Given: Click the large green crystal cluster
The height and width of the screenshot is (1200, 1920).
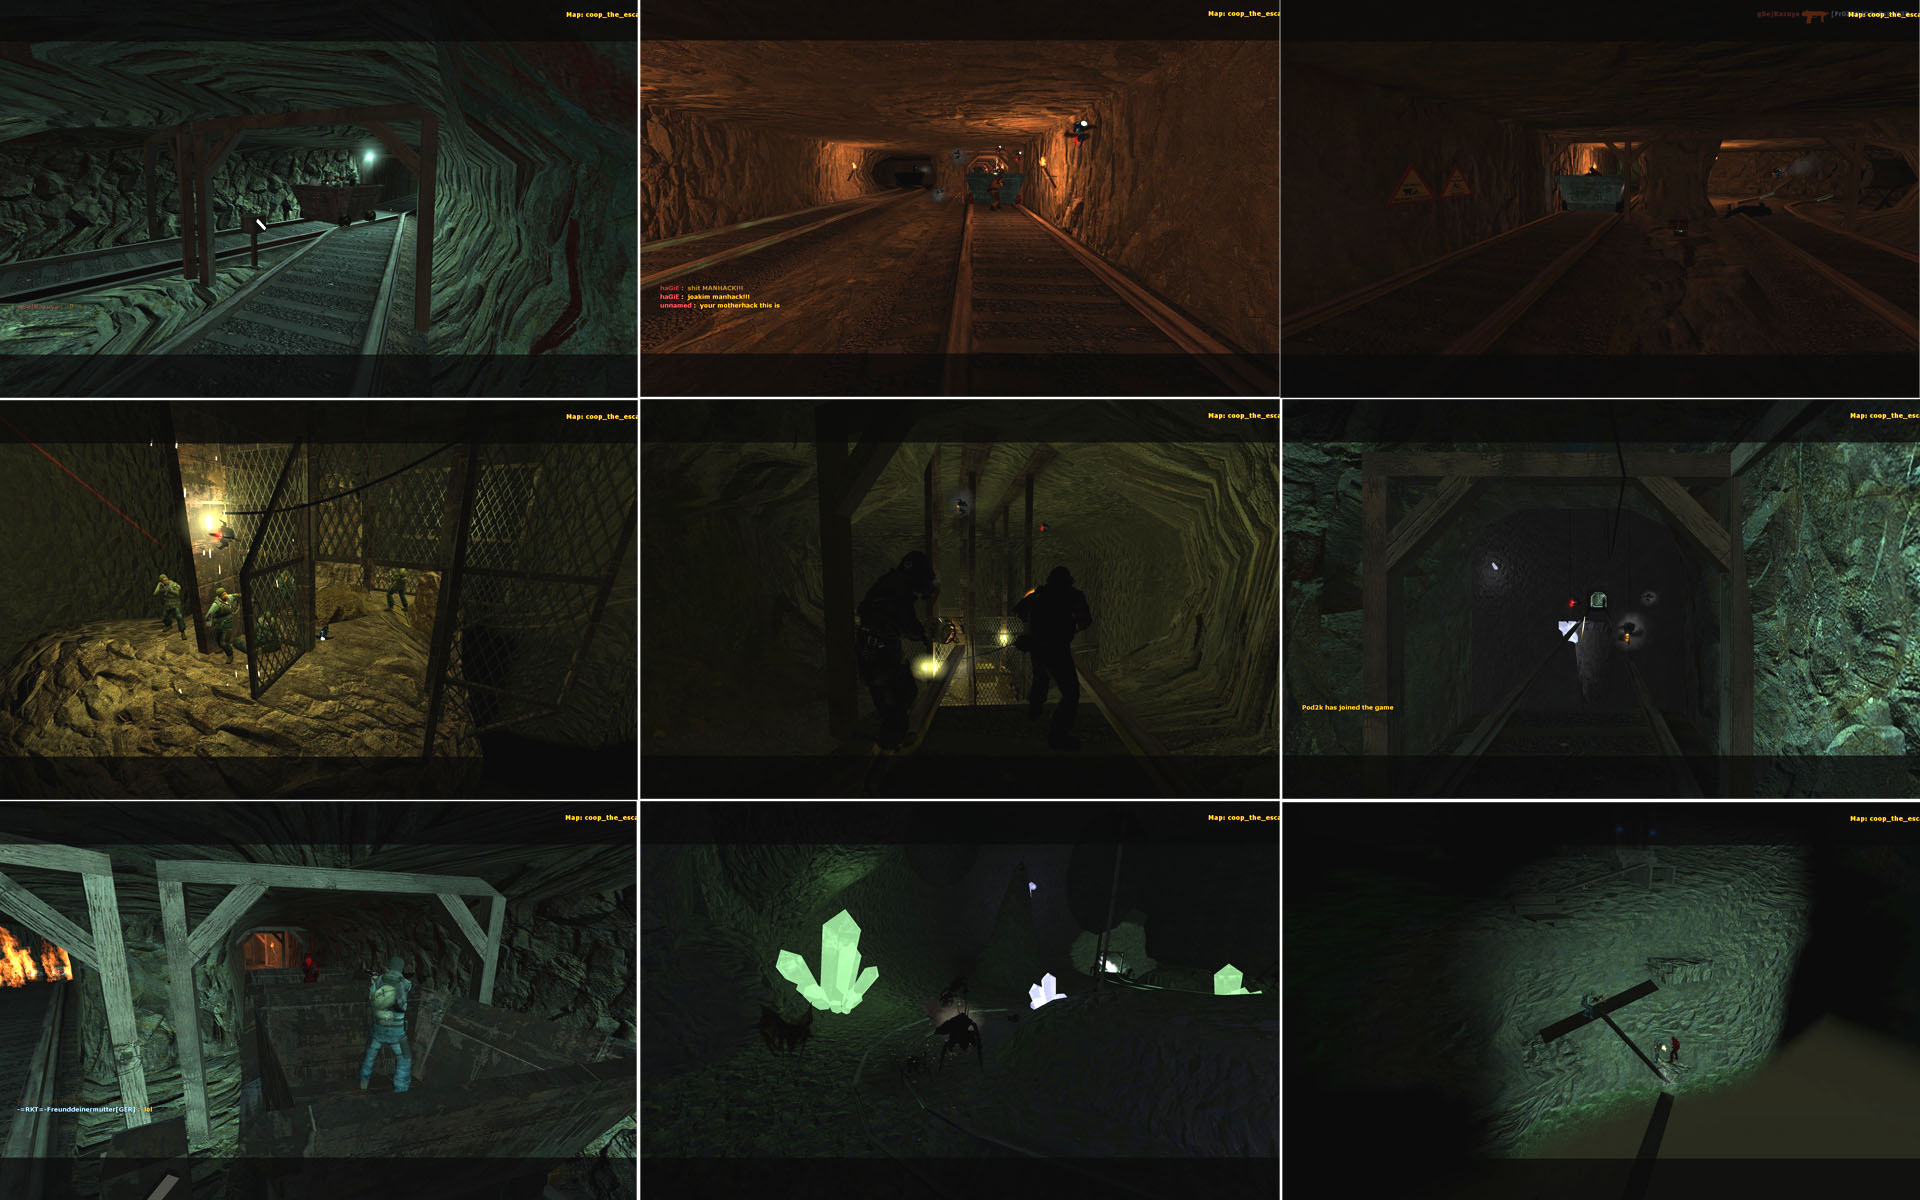Looking at the screenshot, I should [827, 962].
